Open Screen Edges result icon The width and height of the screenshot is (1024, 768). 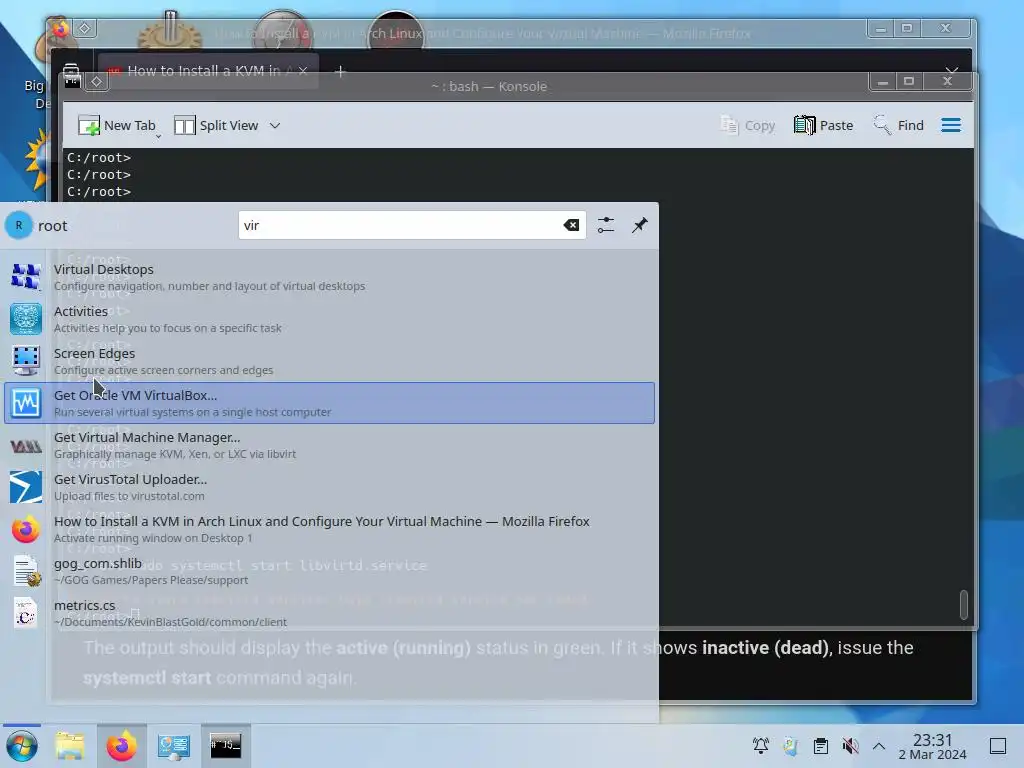pyautogui.click(x=26, y=360)
